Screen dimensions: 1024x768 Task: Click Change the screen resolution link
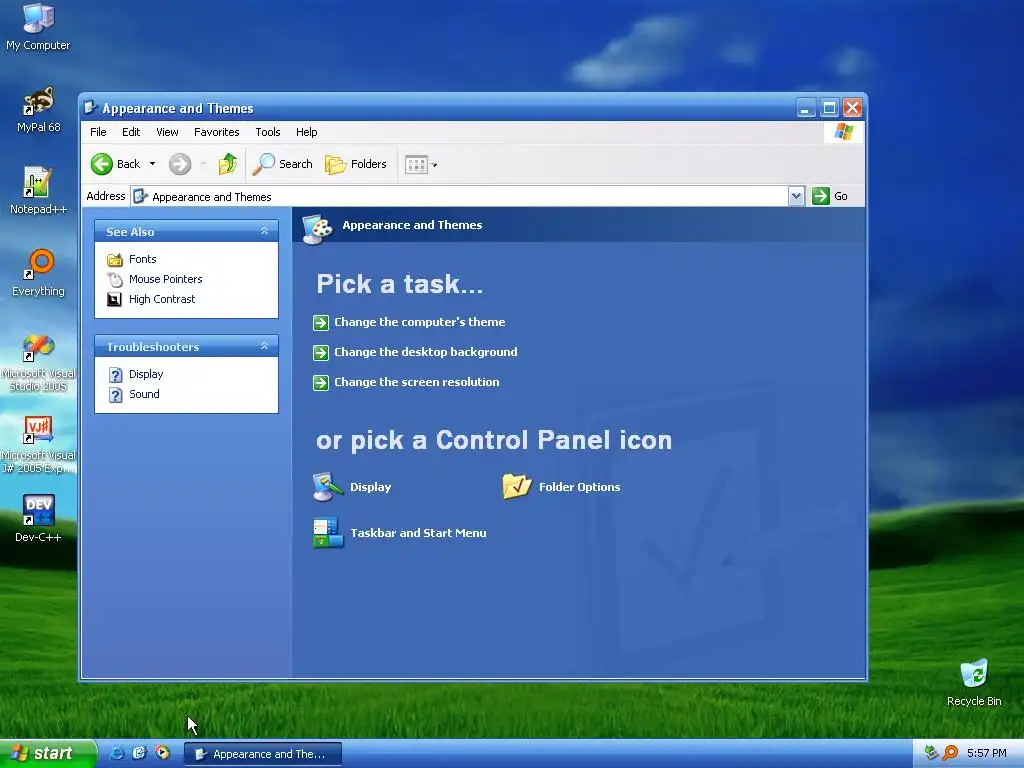coord(417,382)
